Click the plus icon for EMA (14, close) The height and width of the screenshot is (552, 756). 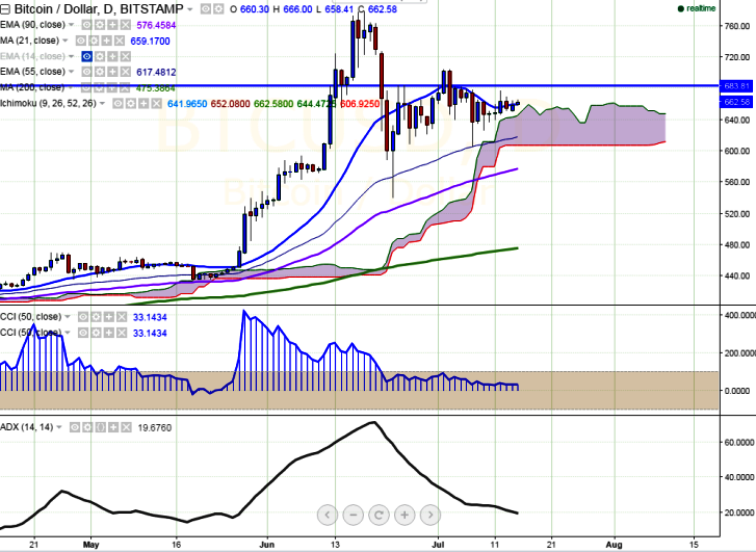pyautogui.click(x=112, y=57)
